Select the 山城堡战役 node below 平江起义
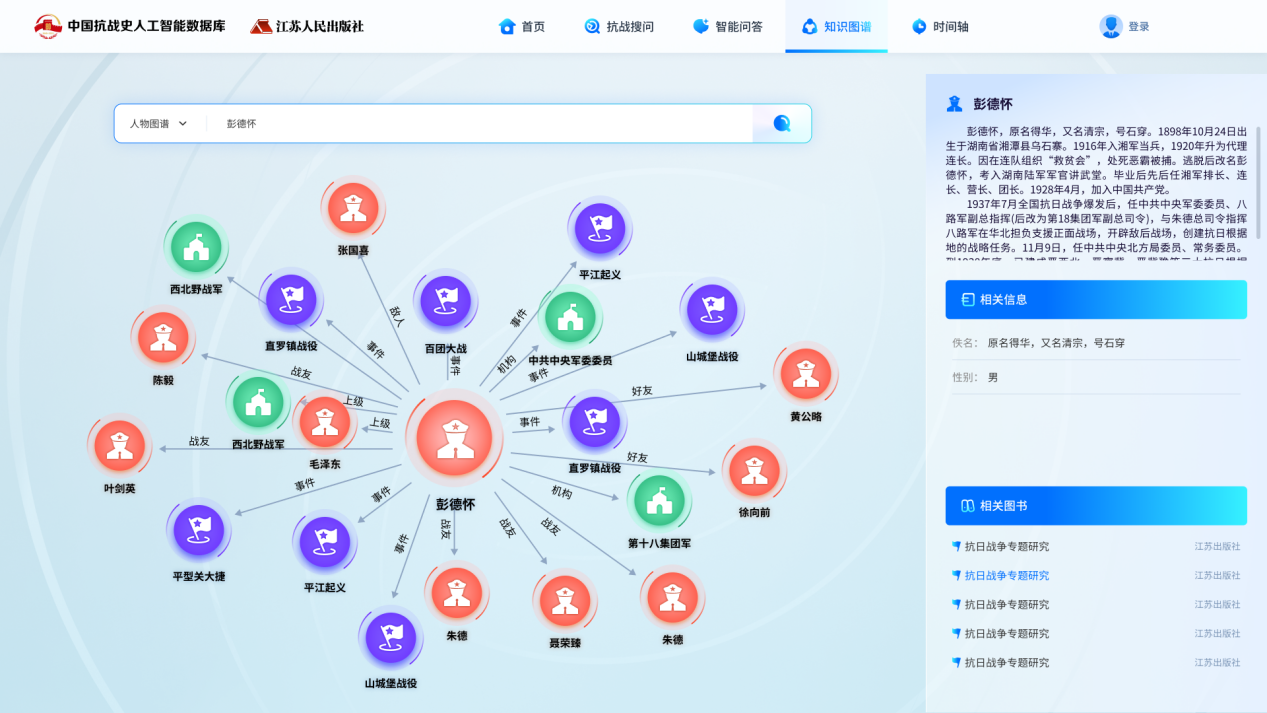The image size is (1267, 713). click(x=390, y=638)
